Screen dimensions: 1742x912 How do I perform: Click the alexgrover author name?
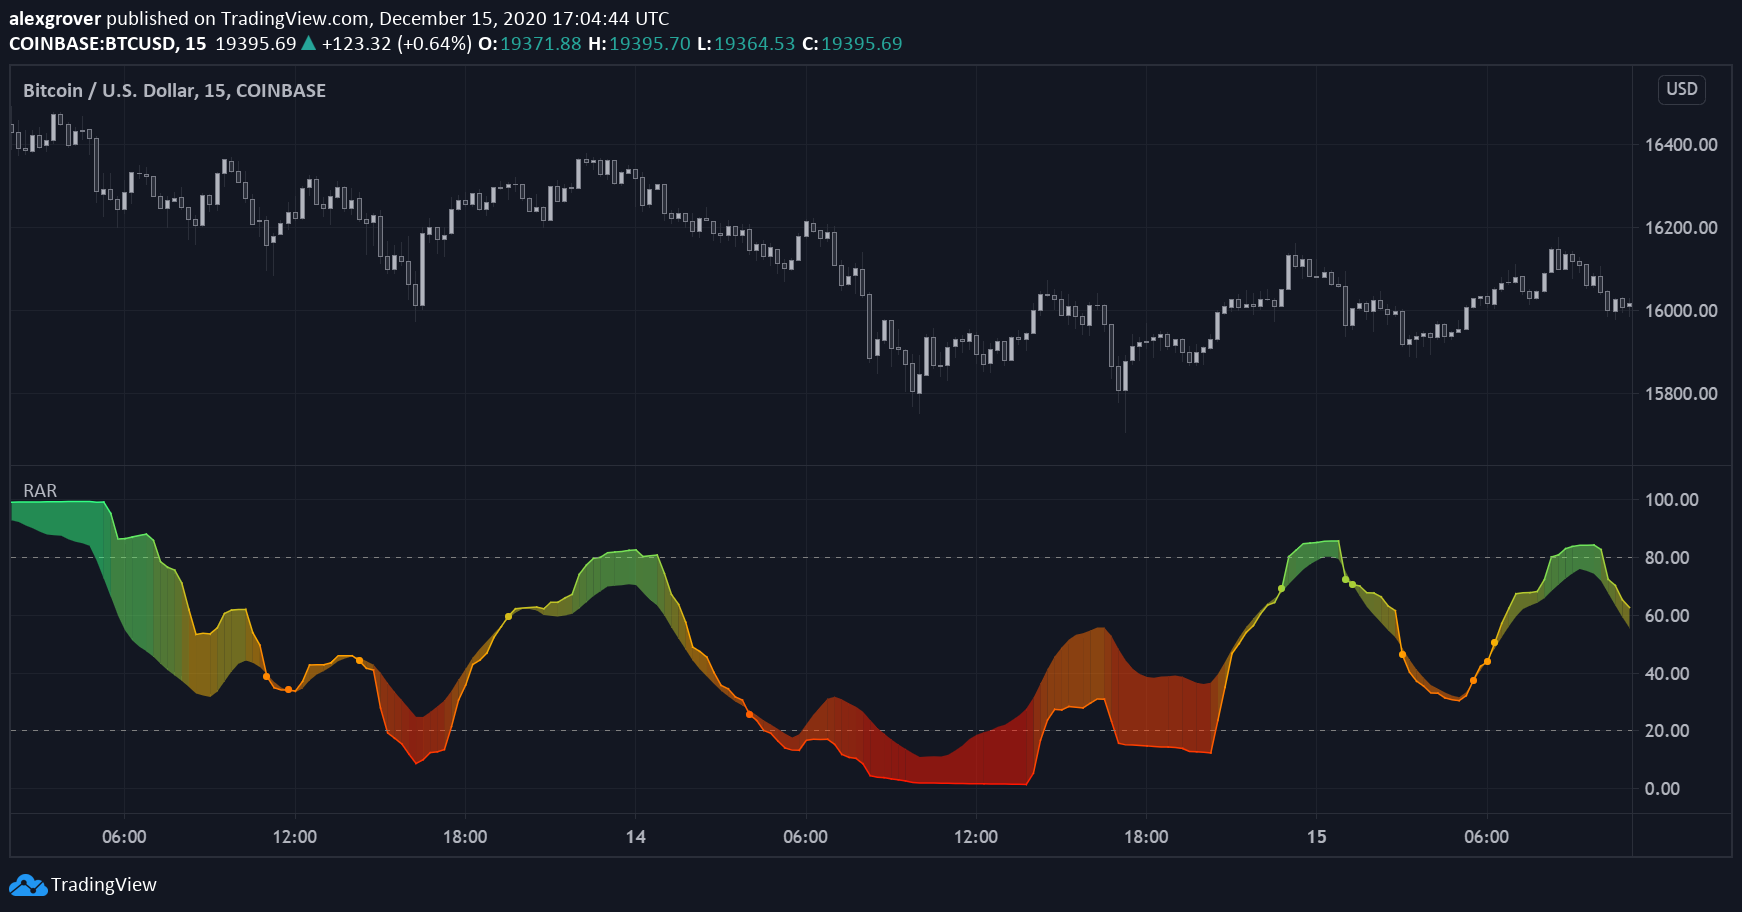coord(55,19)
